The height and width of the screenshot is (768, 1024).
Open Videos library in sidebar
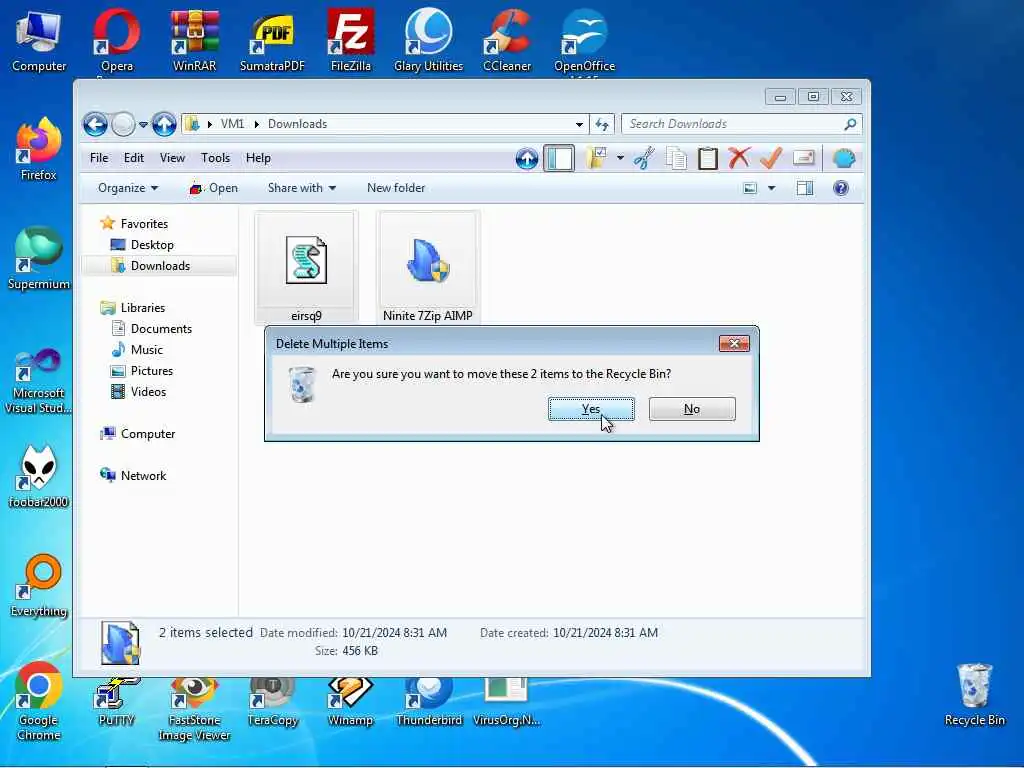pos(148,392)
